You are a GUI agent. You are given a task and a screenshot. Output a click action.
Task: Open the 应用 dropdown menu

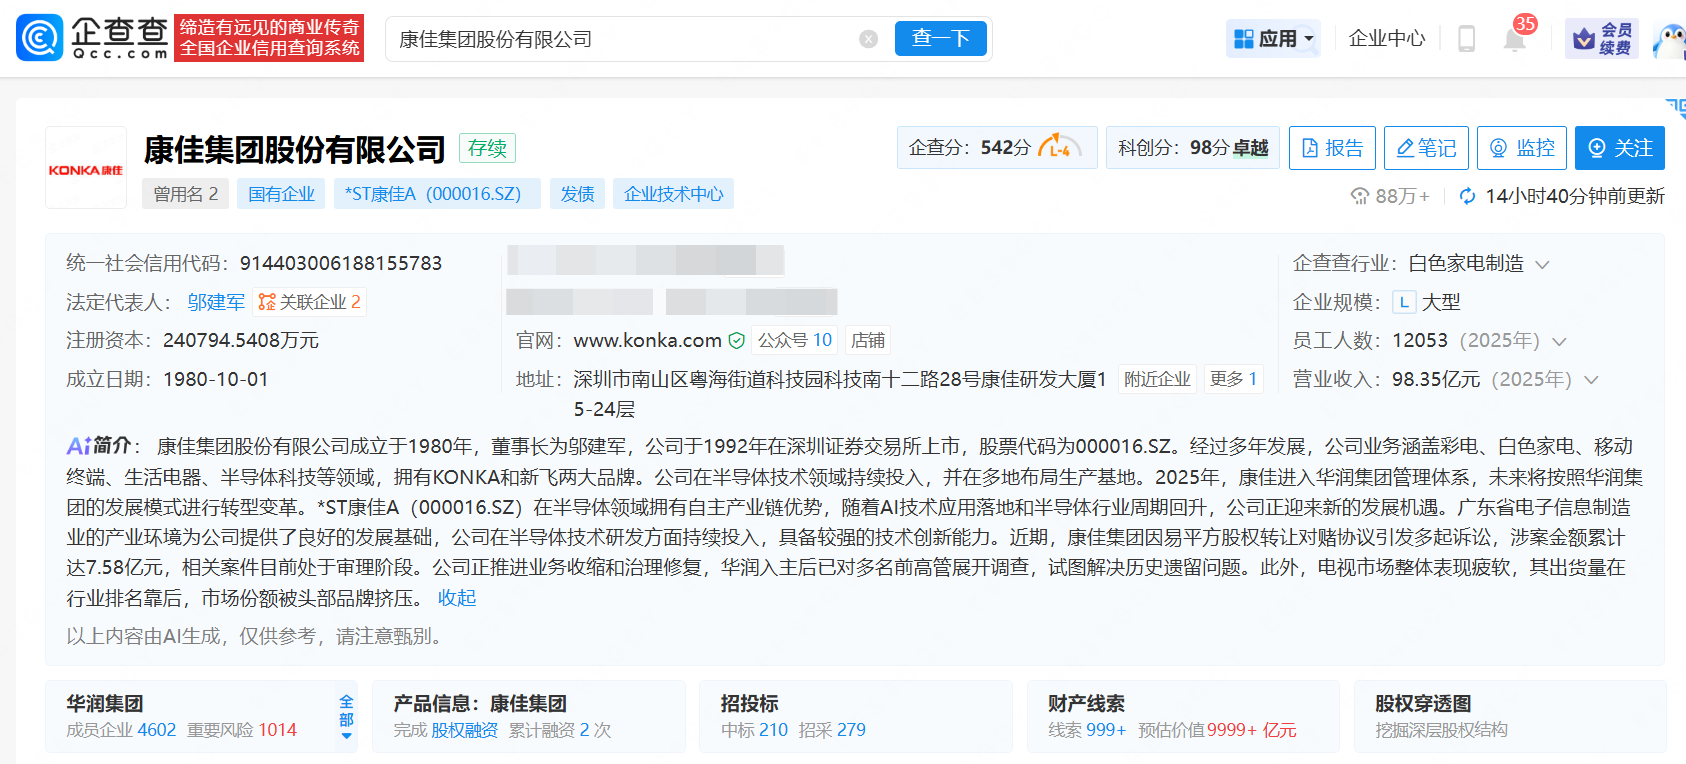tap(1273, 39)
